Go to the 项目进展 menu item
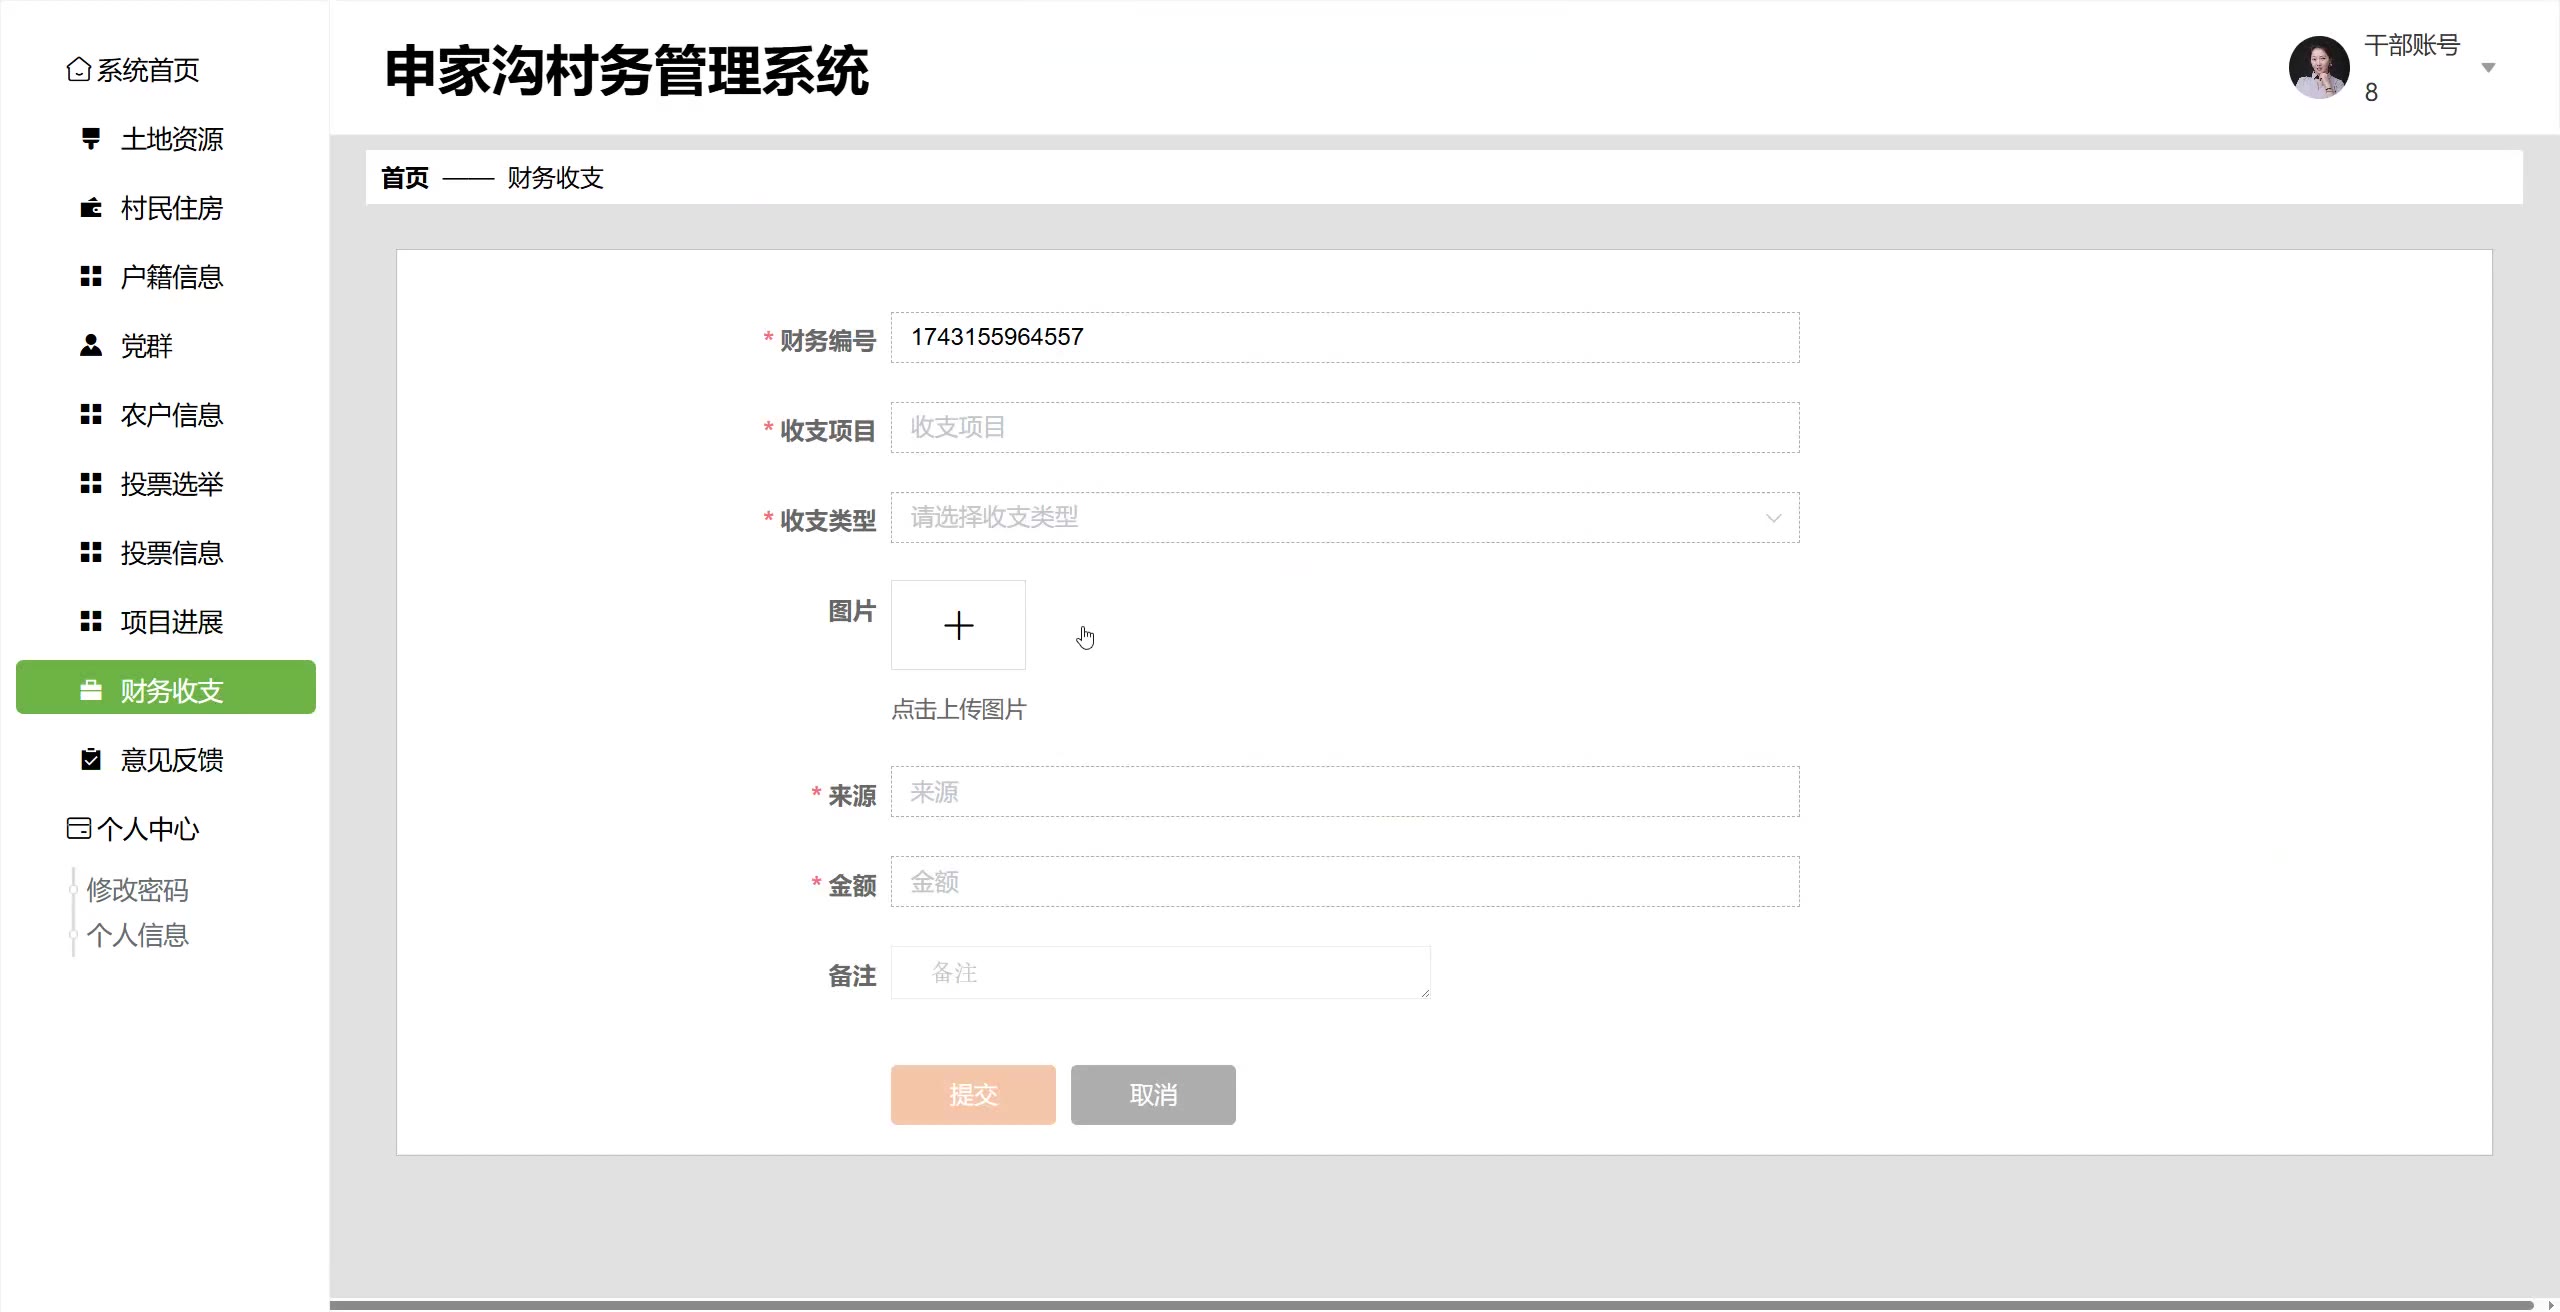Screen dimensions: 2560x1312 [x=171, y=622]
